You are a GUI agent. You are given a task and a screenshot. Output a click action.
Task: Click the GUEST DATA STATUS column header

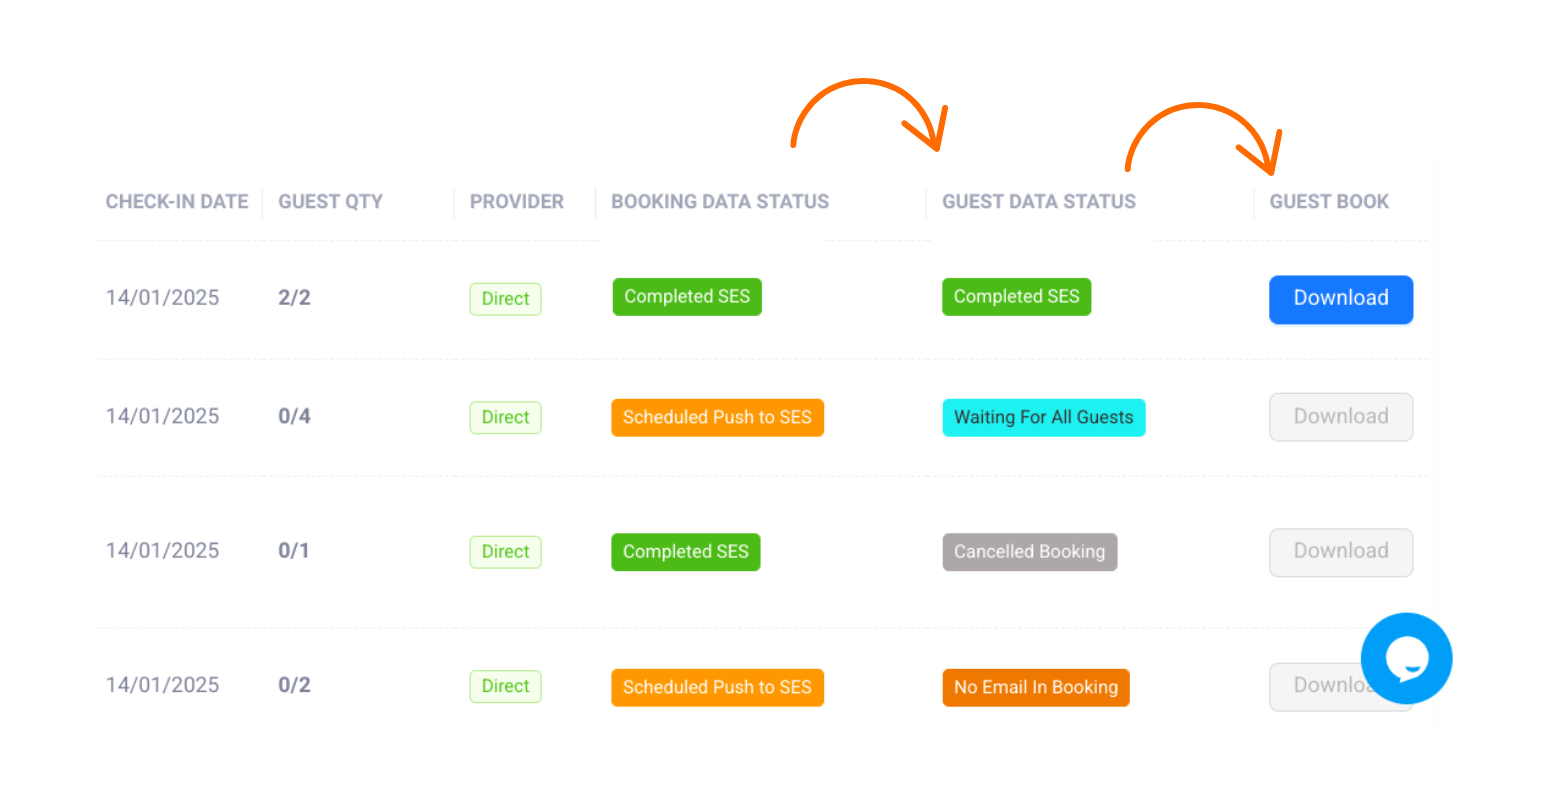tap(1039, 201)
